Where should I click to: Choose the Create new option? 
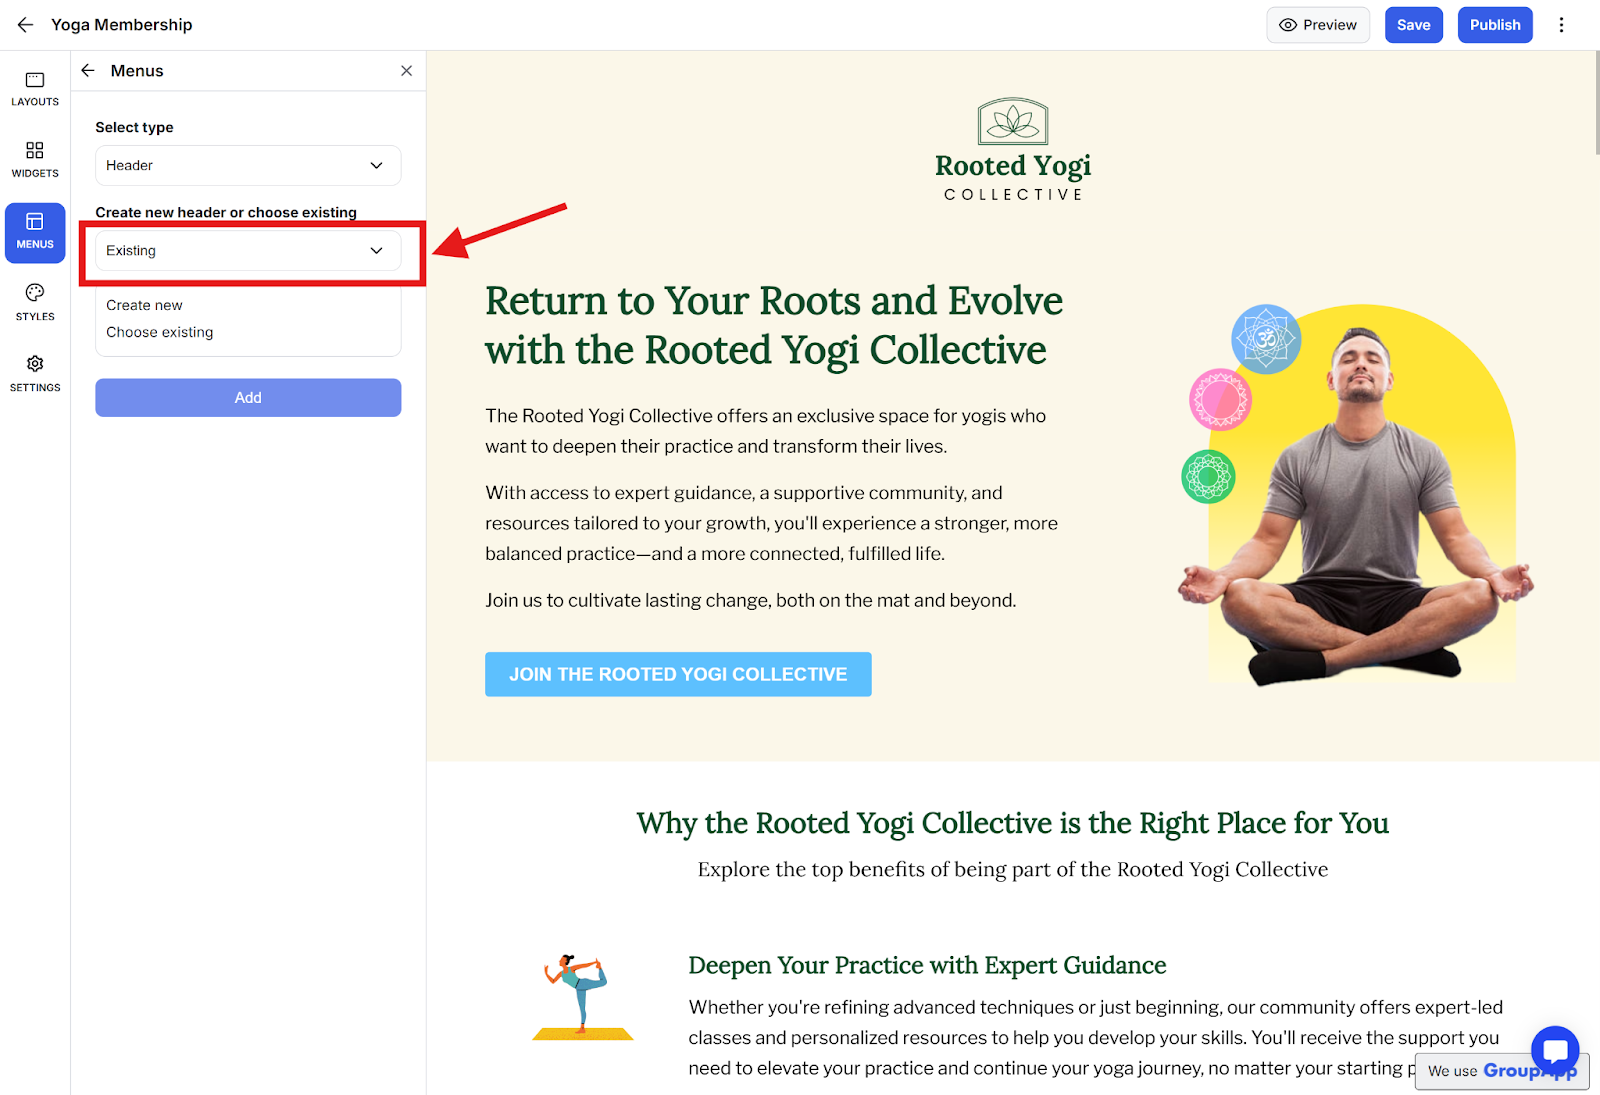145,305
